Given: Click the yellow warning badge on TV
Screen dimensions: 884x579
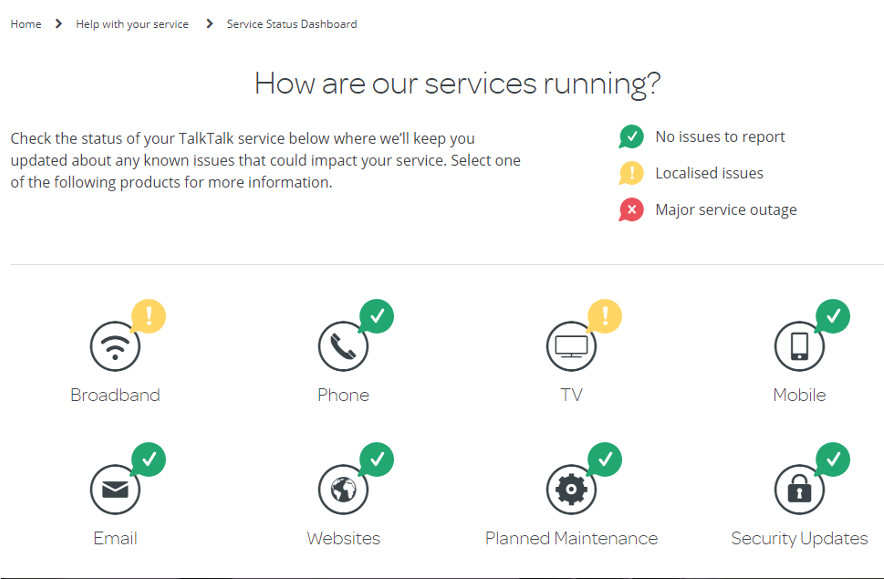Looking at the screenshot, I should coord(604,316).
